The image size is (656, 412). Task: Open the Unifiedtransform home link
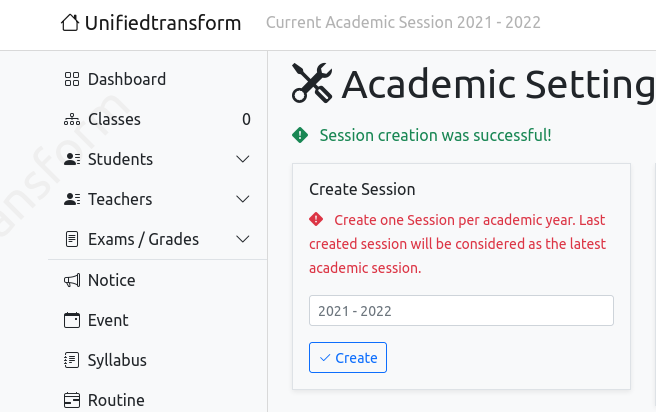point(163,22)
